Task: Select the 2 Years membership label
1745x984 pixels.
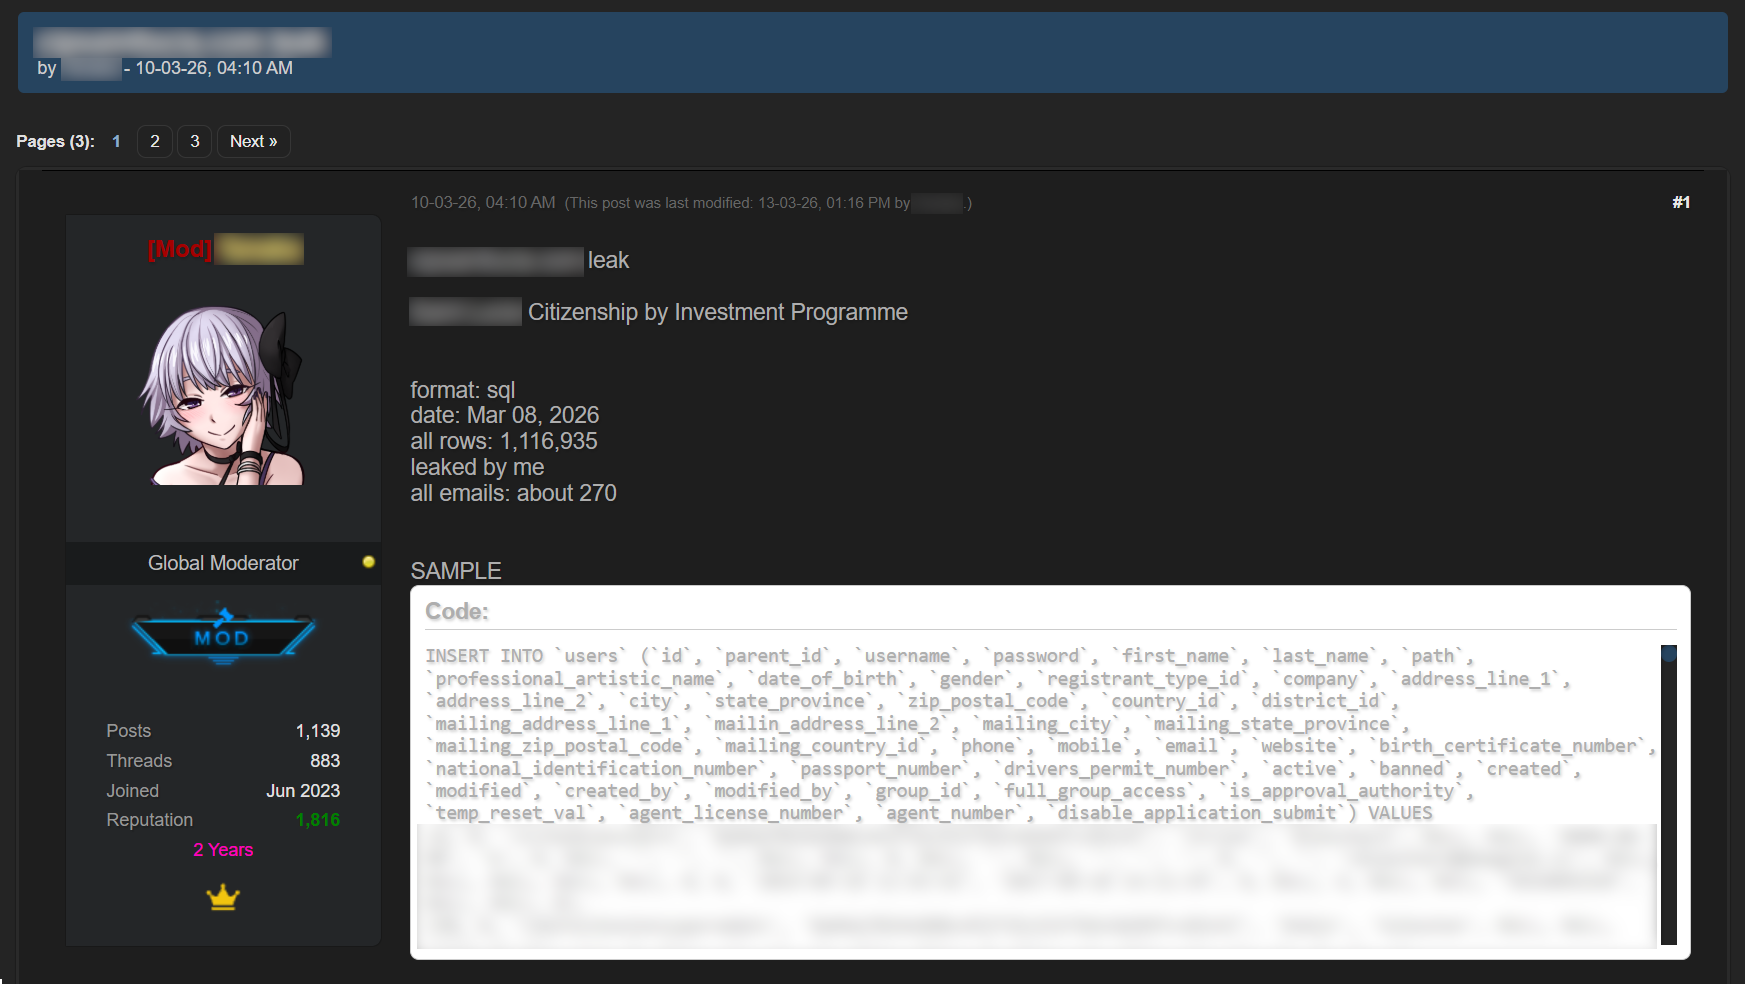Action: pos(222,849)
